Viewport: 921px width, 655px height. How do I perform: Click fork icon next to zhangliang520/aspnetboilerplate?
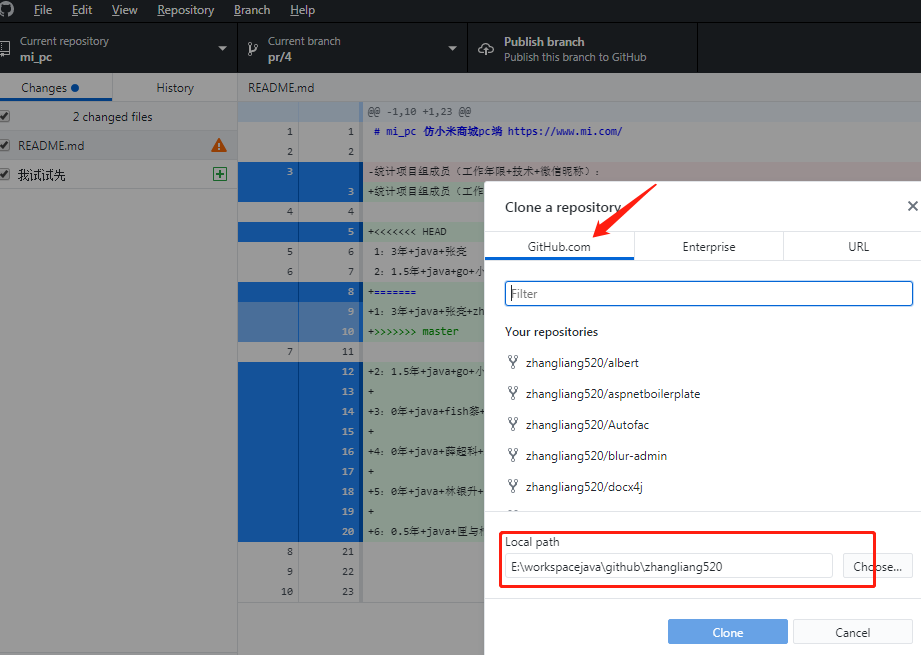pyautogui.click(x=513, y=392)
